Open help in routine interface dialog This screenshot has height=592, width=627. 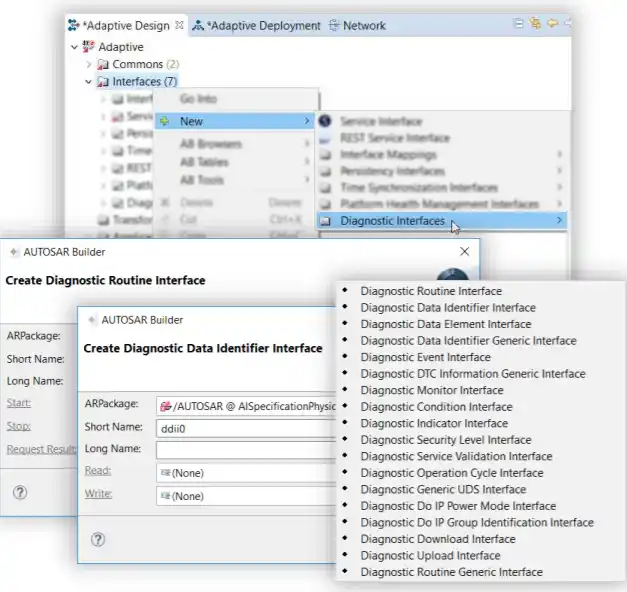(20, 492)
